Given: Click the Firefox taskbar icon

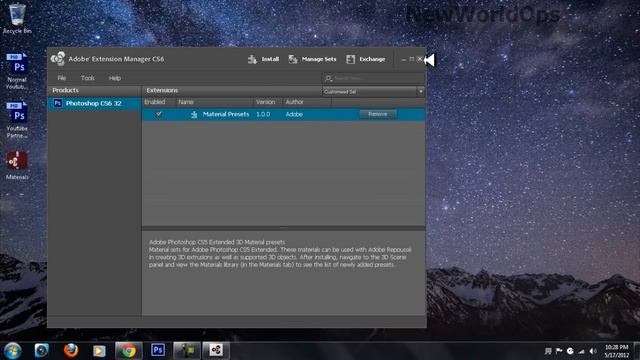Looking at the screenshot, I should 71,351.
